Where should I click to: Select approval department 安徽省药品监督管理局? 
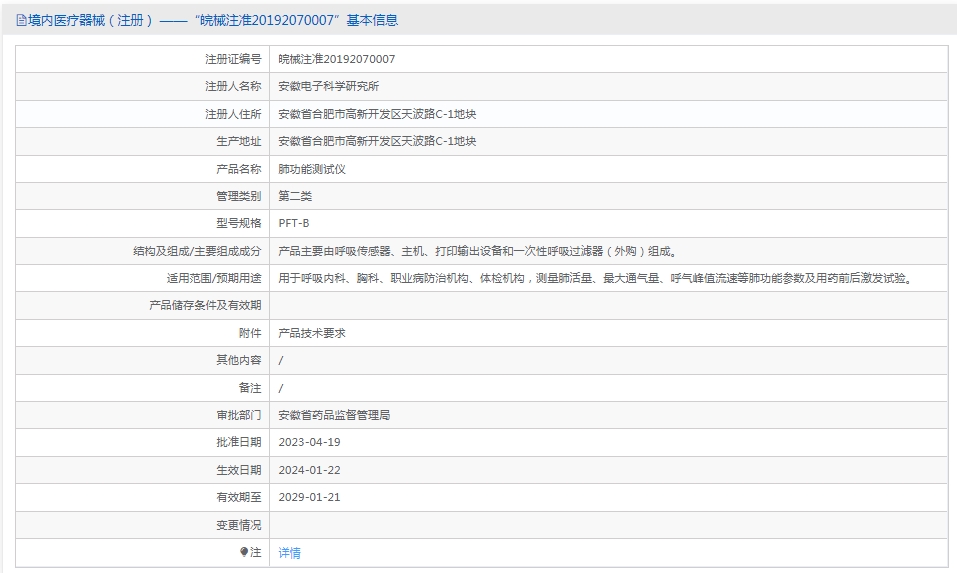(x=334, y=416)
